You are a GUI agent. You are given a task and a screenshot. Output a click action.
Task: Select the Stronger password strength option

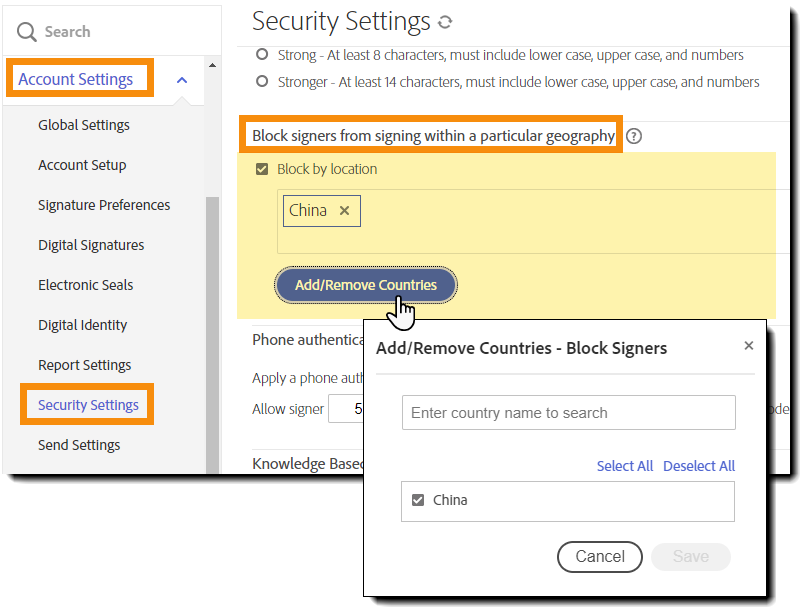point(260,82)
